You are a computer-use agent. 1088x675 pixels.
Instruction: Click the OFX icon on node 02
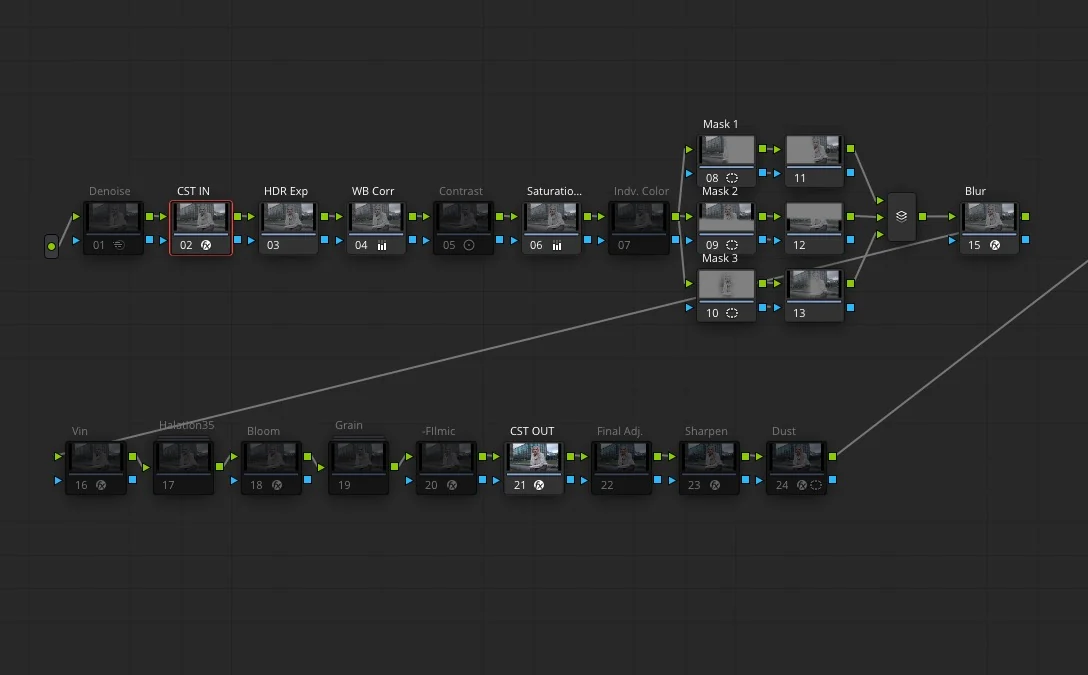206,245
